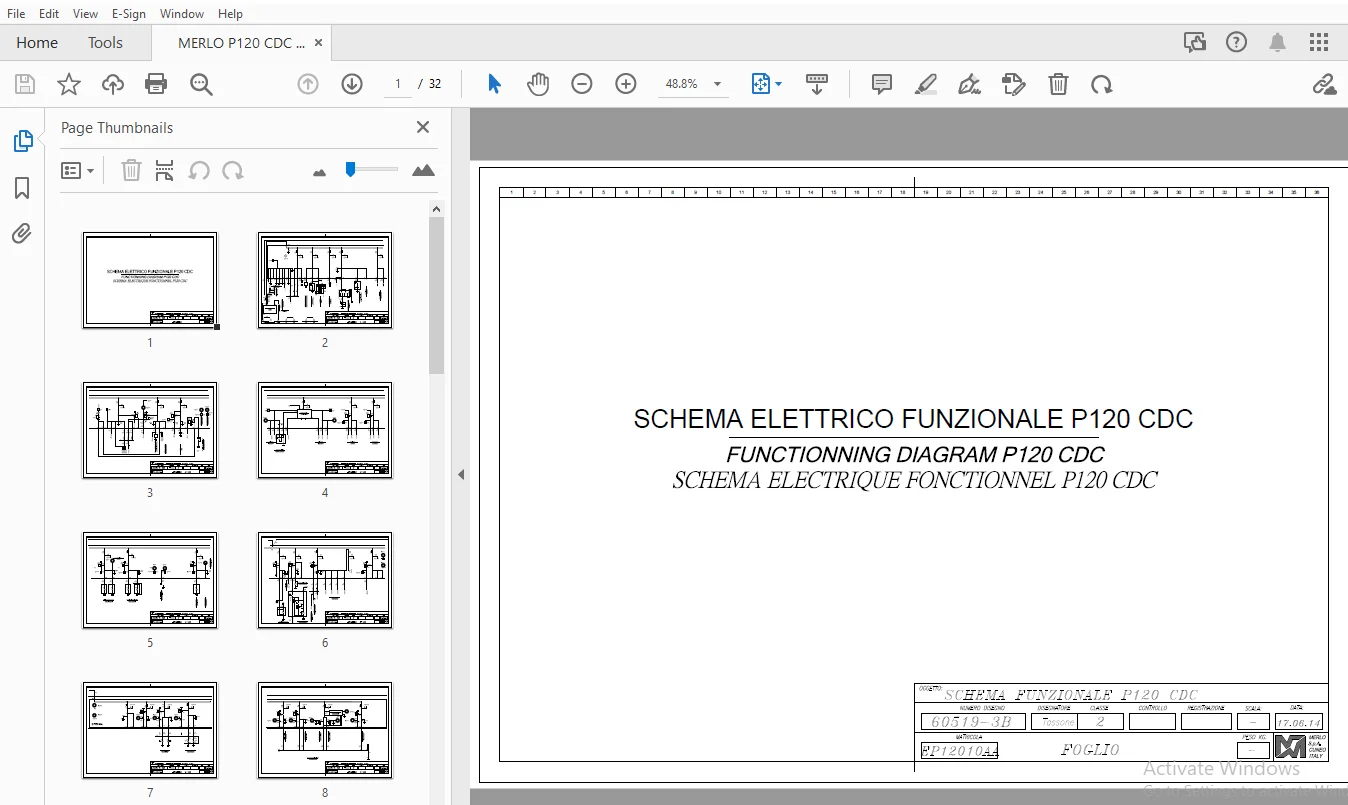1348x805 pixels.
Task: Open the Edit menu
Action: 49,13
